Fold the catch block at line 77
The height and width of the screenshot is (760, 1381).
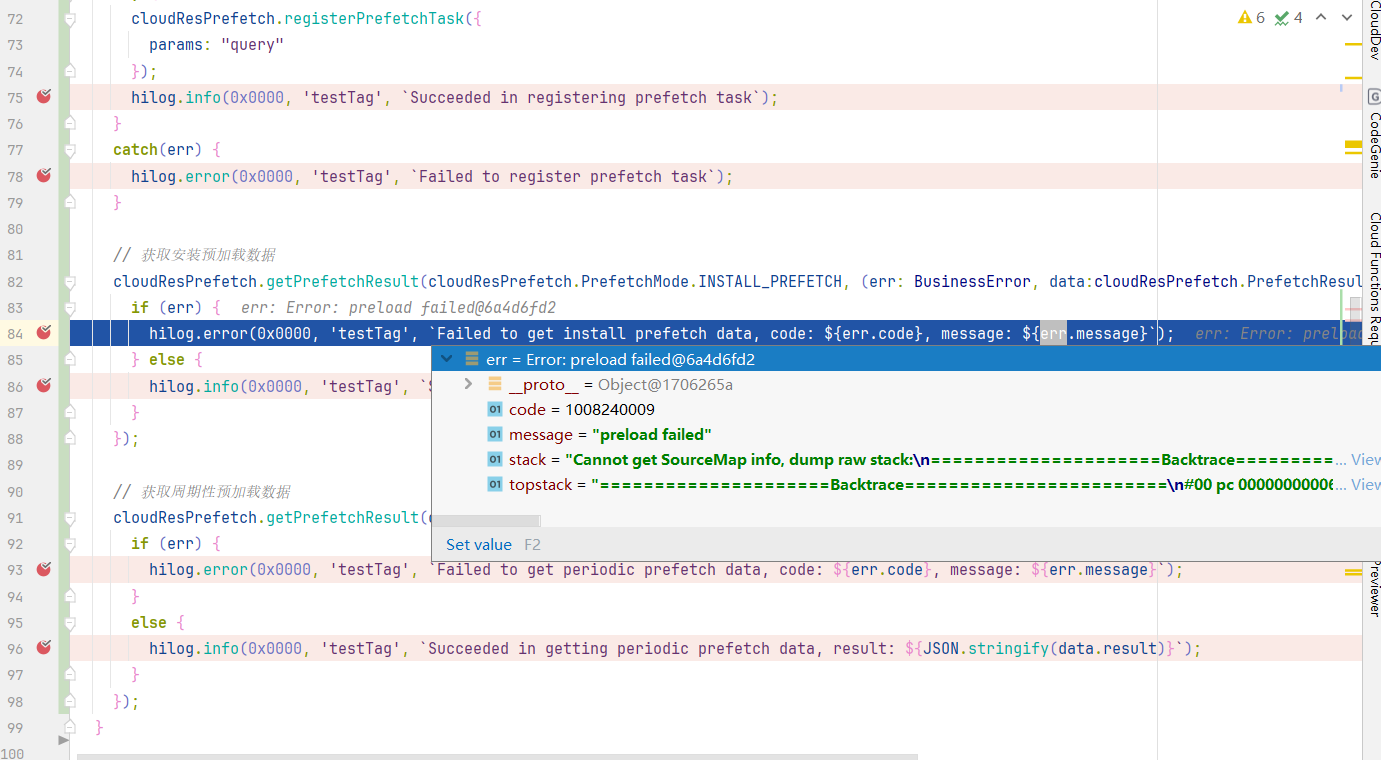[69, 150]
